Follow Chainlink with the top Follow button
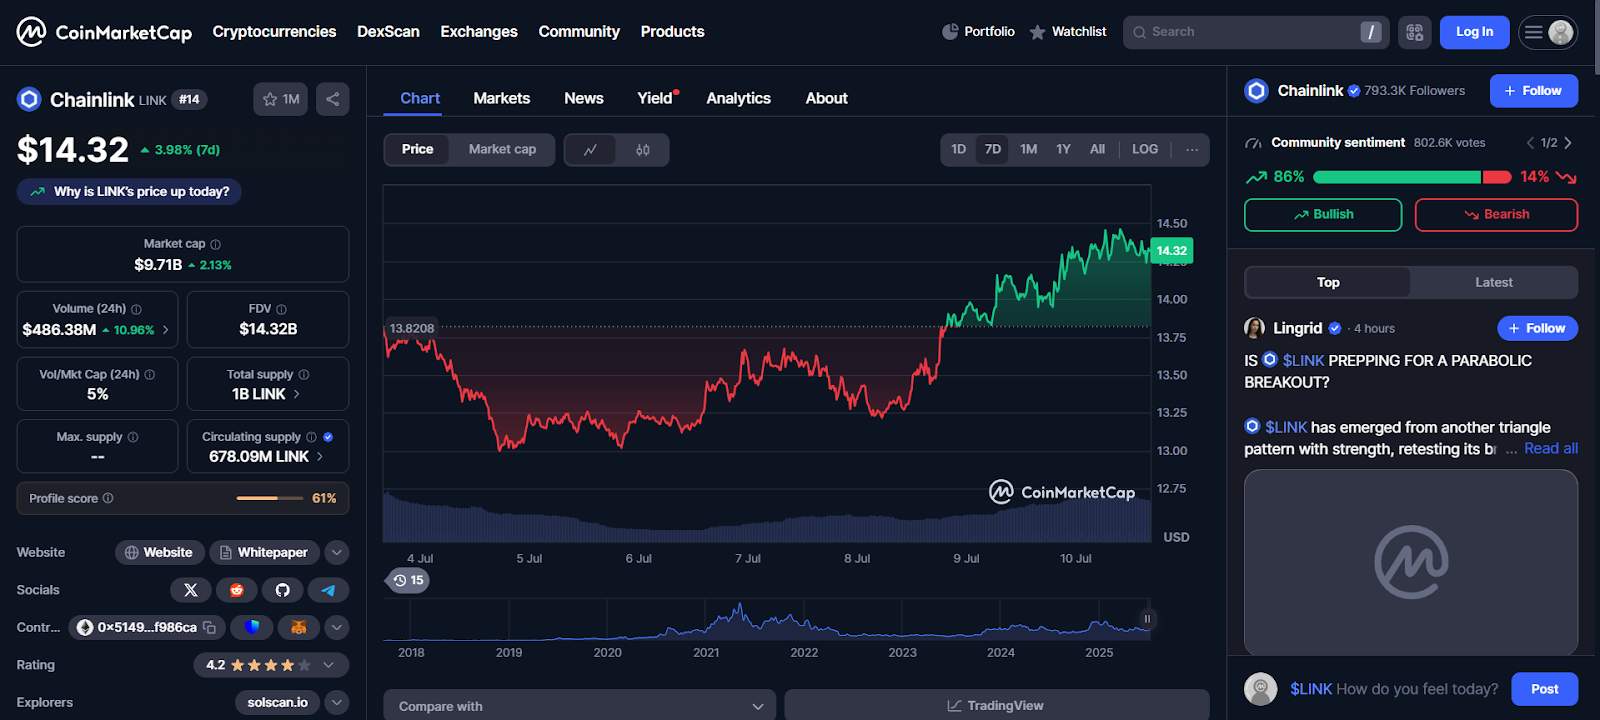Viewport: 1600px width, 720px height. pos(1534,91)
